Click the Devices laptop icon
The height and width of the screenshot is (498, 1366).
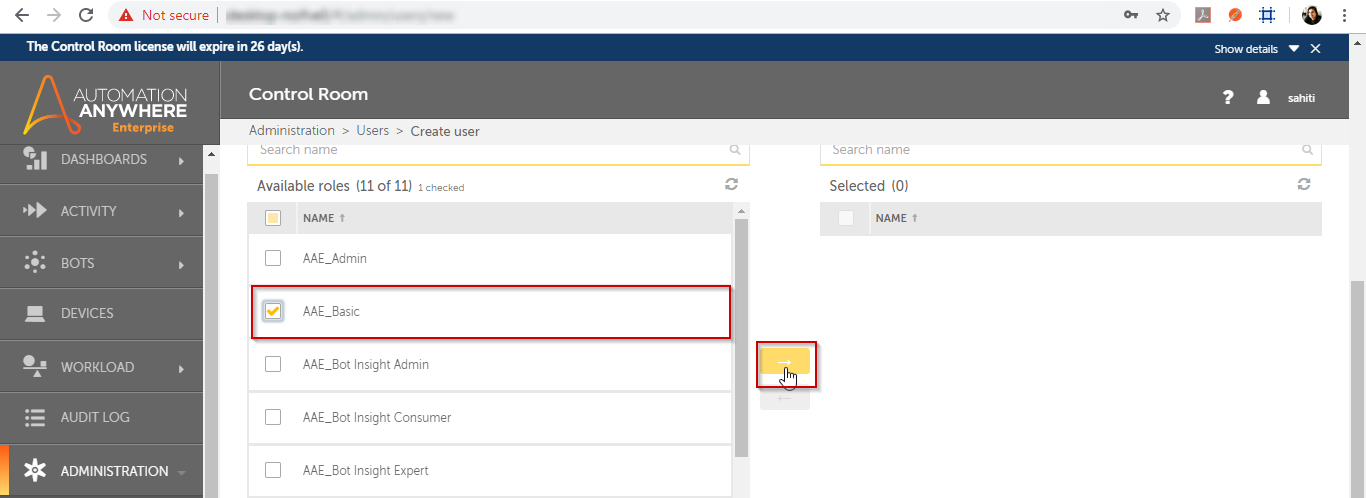click(x=35, y=314)
